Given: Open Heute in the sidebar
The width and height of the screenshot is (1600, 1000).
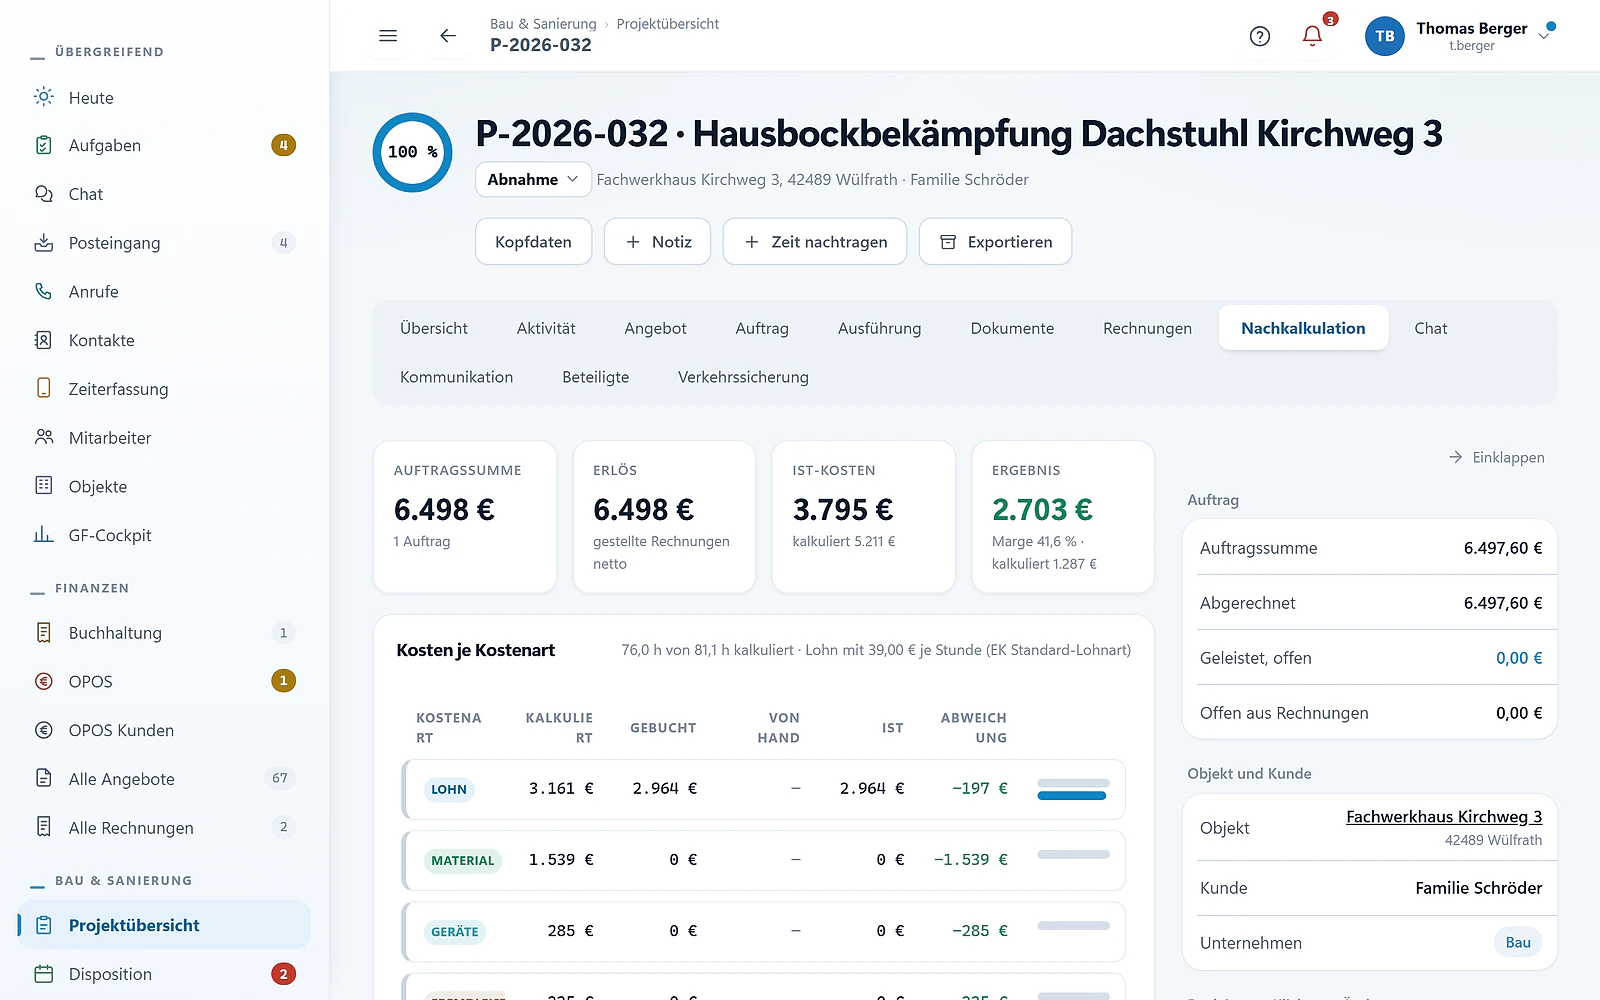Looking at the screenshot, I should (164, 97).
